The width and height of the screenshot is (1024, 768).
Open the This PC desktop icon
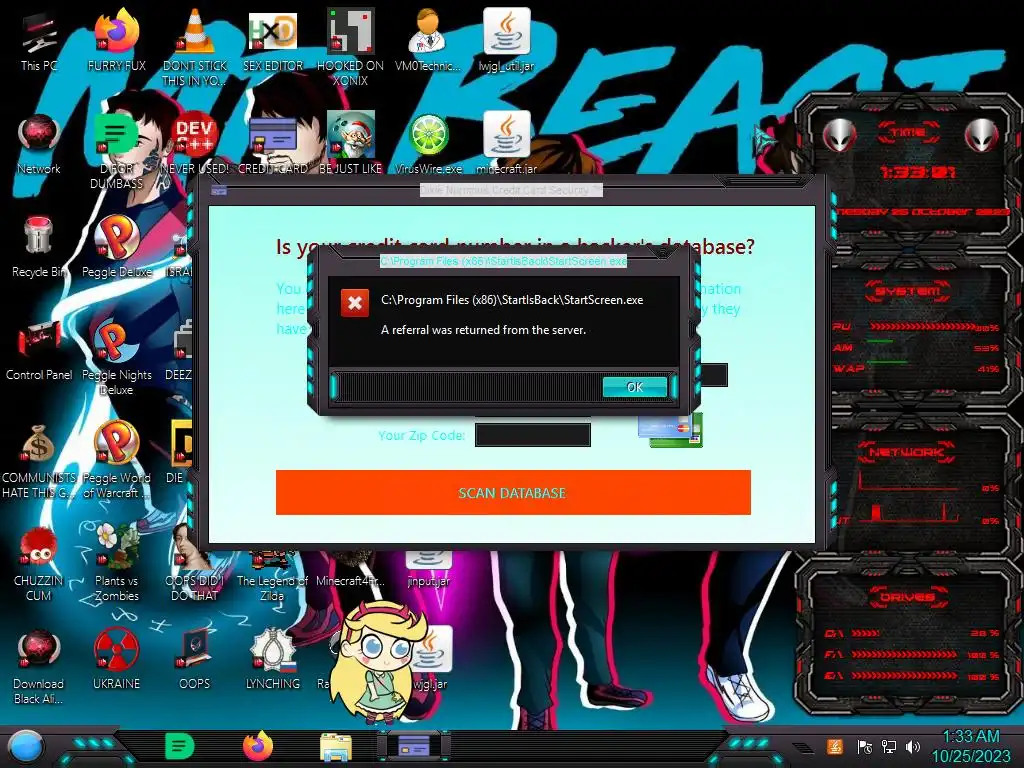coord(39,42)
